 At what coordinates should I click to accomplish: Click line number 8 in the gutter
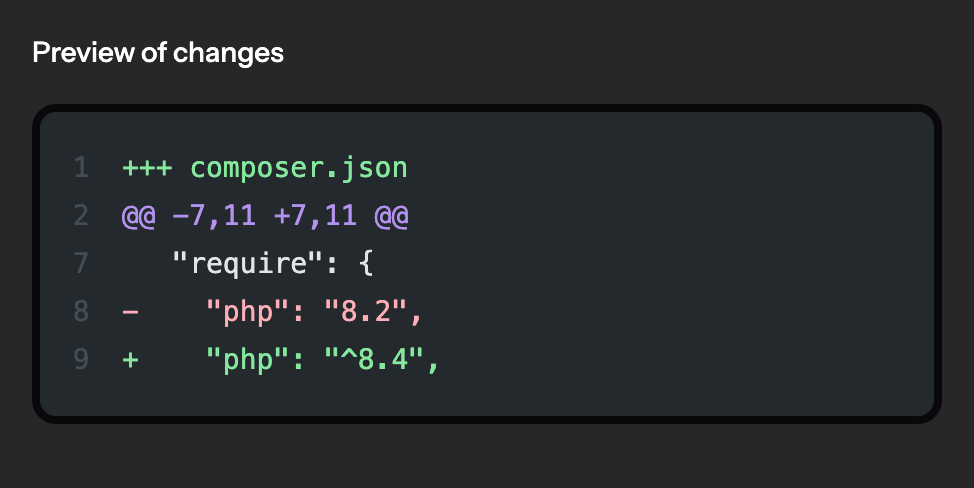click(x=81, y=311)
